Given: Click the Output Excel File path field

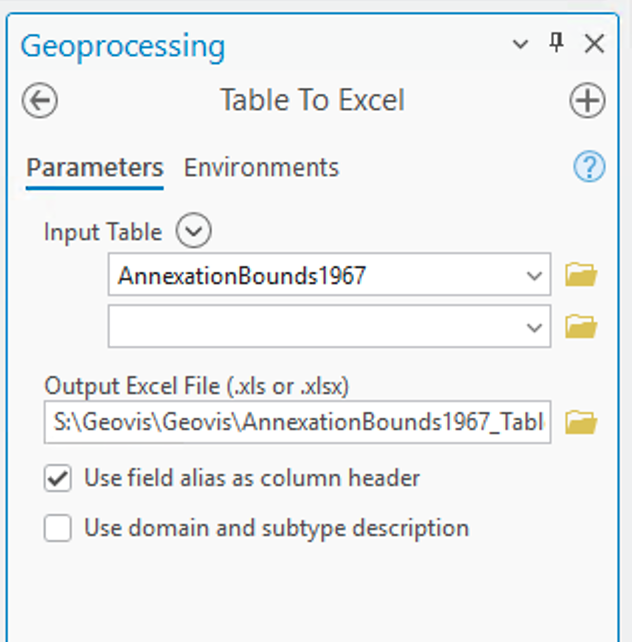Looking at the screenshot, I should coord(298,424).
